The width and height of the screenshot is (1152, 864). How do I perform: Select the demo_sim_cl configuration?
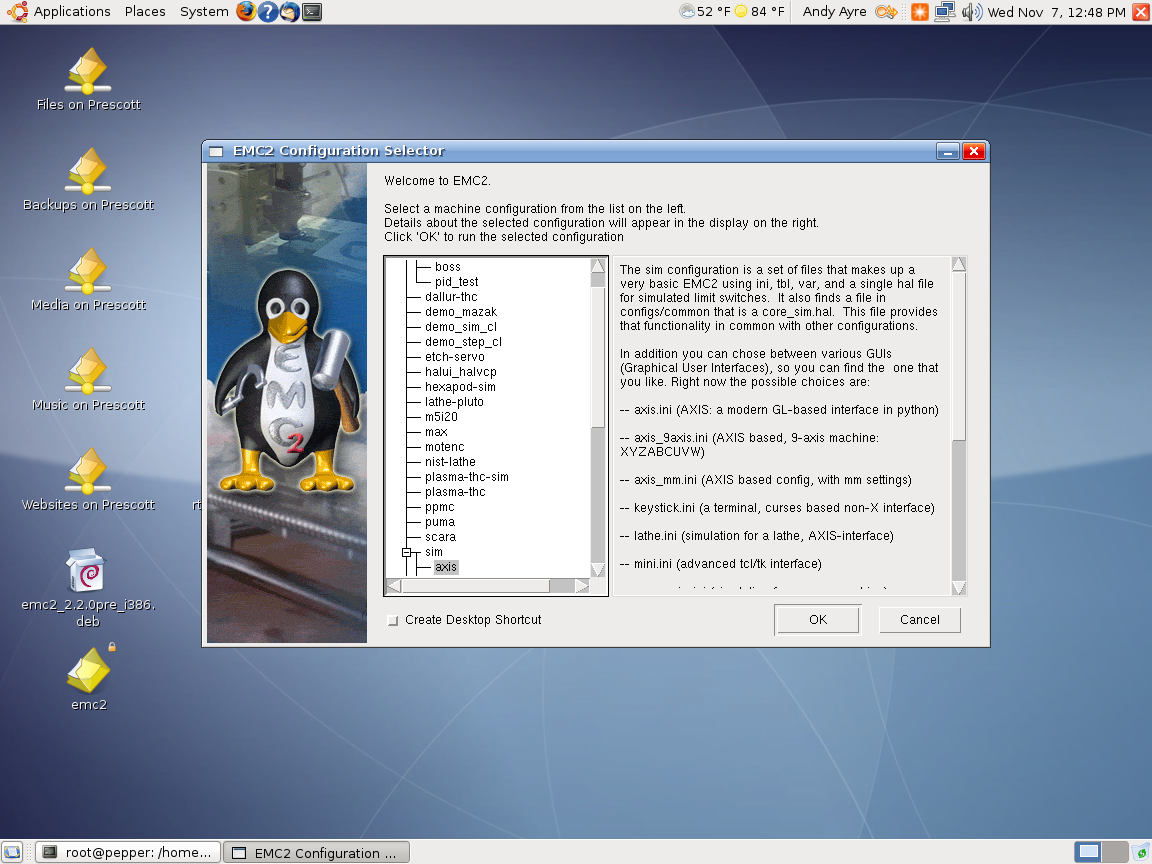pos(461,327)
